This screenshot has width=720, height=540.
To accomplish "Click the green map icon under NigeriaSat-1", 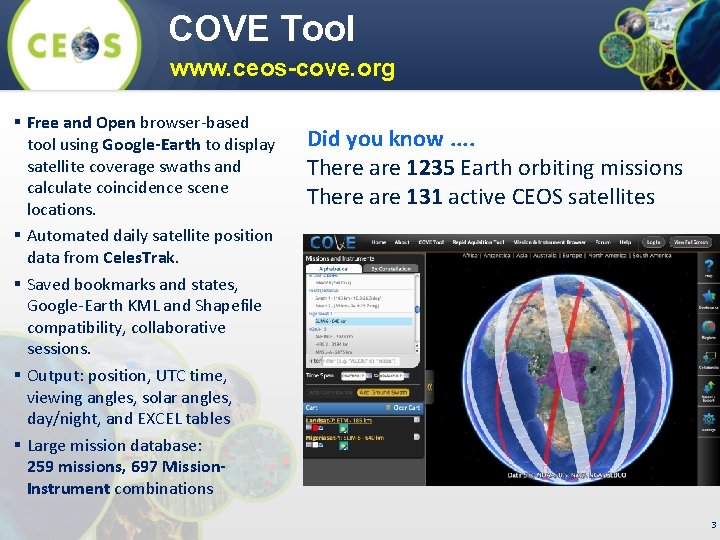I will click(x=343, y=446).
